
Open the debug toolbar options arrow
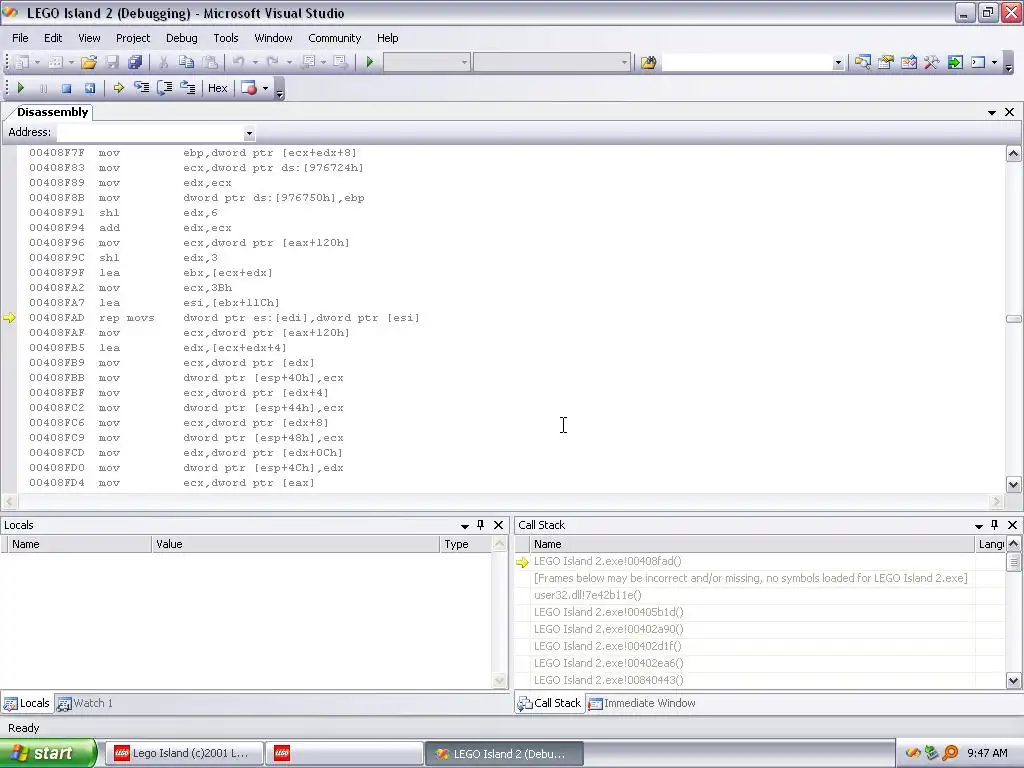tap(280, 91)
